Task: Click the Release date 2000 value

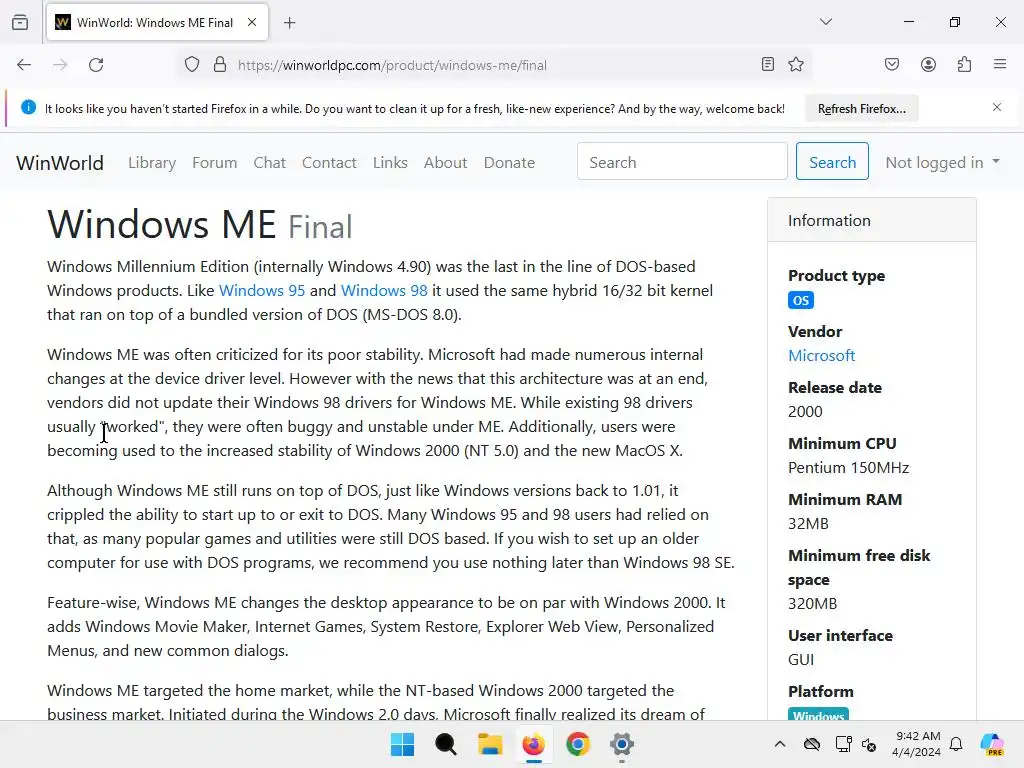Action: [x=805, y=411]
